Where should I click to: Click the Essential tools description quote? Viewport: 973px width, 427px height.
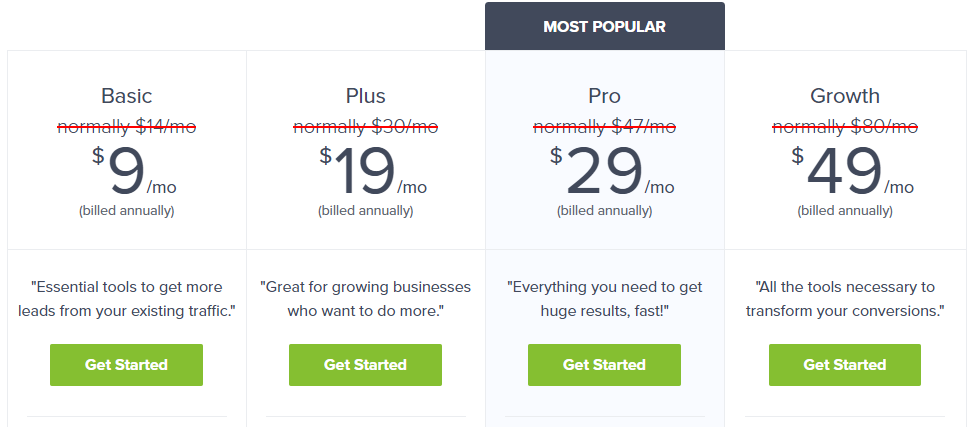point(127,299)
